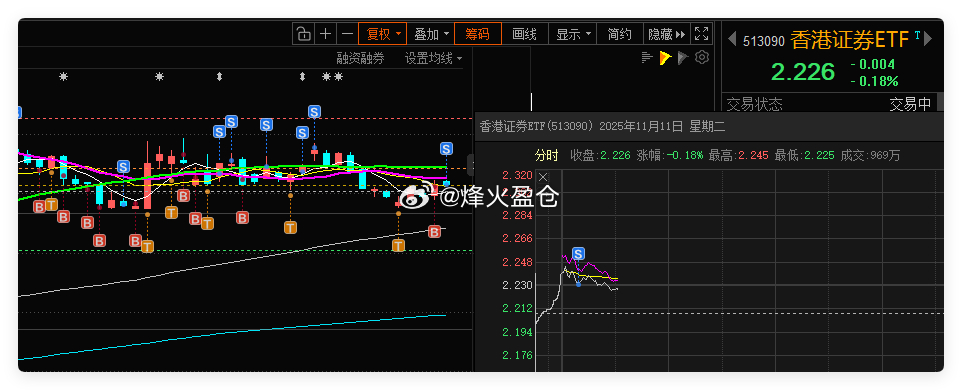Screen dimensions: 962x390
Task: Click the rightmost star event marker
Action: 338,77
